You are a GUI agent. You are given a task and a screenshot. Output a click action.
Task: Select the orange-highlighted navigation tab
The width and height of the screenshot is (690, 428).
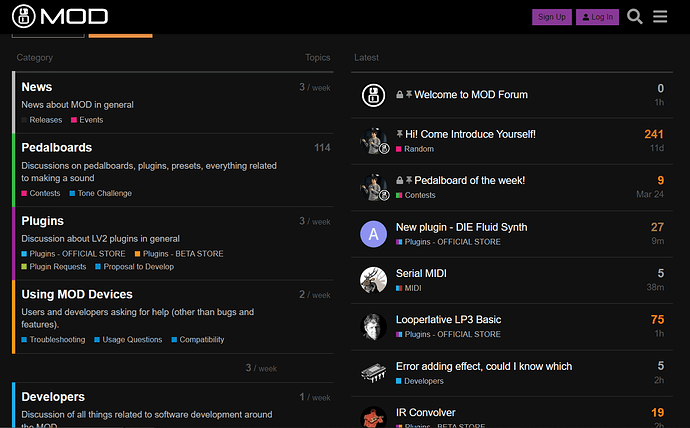[x=121, y=36]
